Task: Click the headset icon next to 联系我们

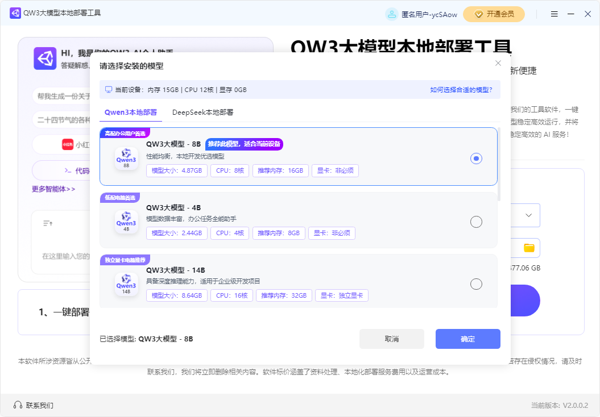Action: (x=16, y=405)
